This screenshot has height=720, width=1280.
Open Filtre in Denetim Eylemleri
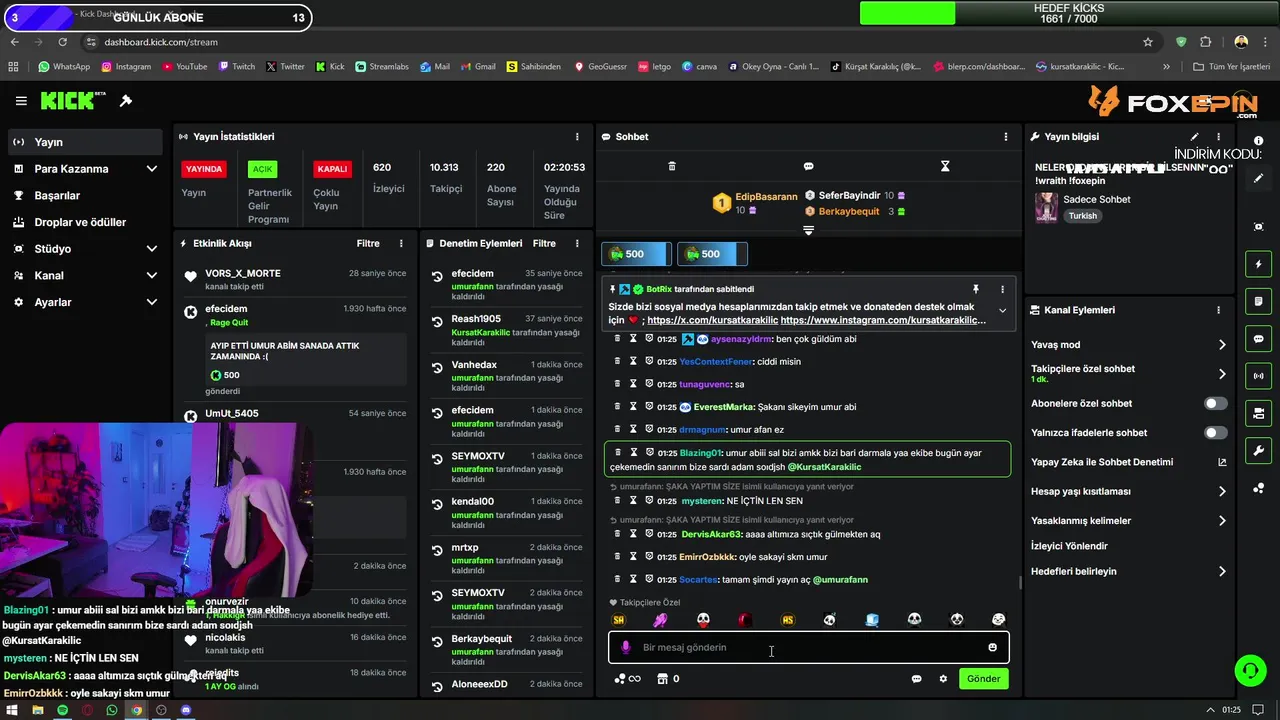[x=544, y=243]
